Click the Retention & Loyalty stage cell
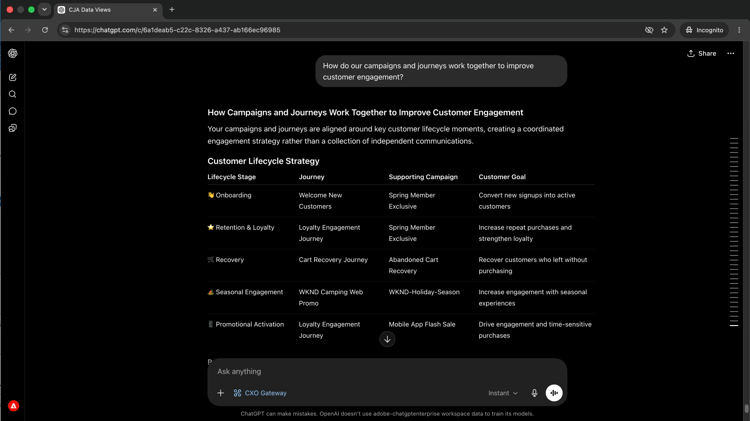Image resolution: width=750 pixels, height=421 pixels. (241, 227)
